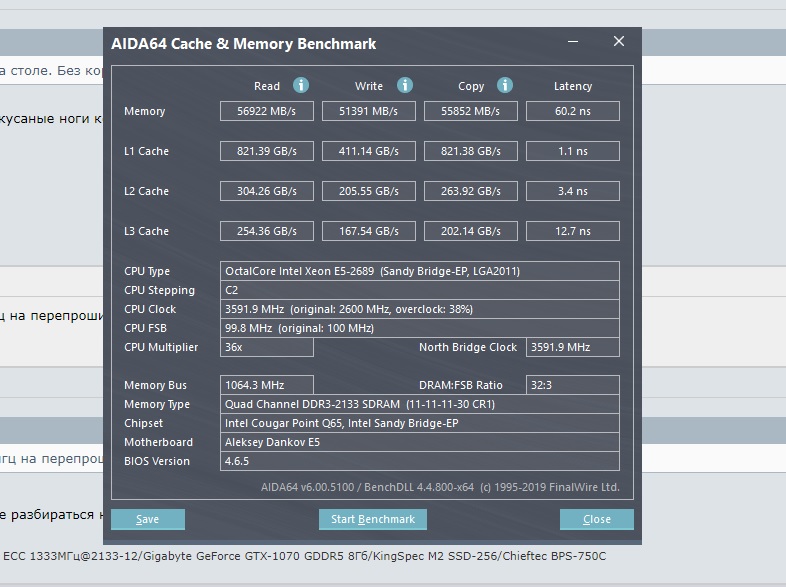This screenshot has height=587, width=786.
Task: Click the Memory row label
Action: [144, 111]
